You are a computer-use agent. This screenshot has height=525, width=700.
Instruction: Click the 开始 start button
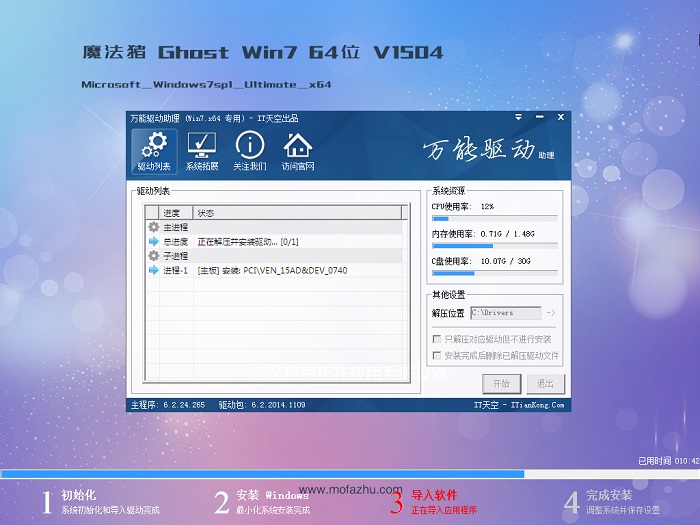coord(501,383)
